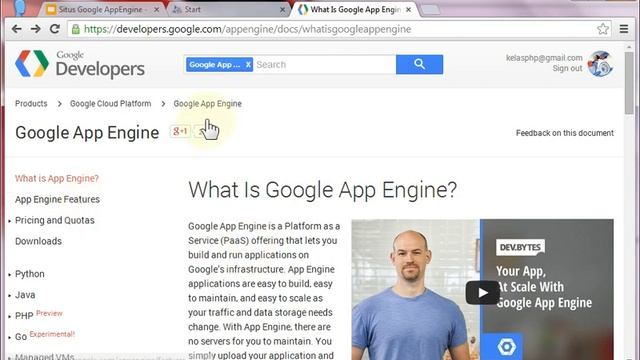Viewport: 640px width, 360px height.
Task: Bookmark this page with the star icon
Action: click(x=602, y=29)
